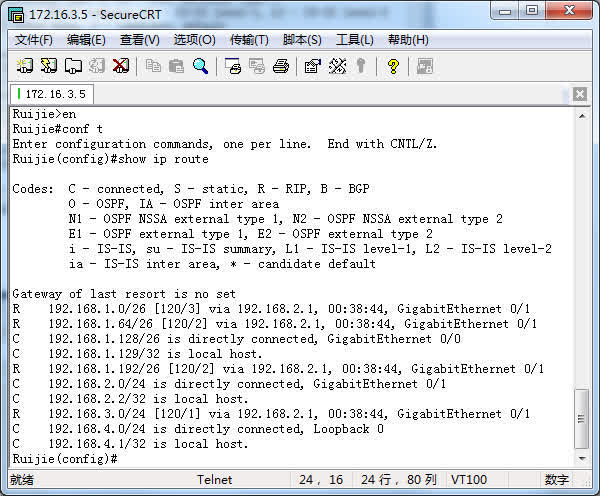Click the Connect toolbar icon
600x496 pixels.
pyautogui.click(x=25, y=66)
